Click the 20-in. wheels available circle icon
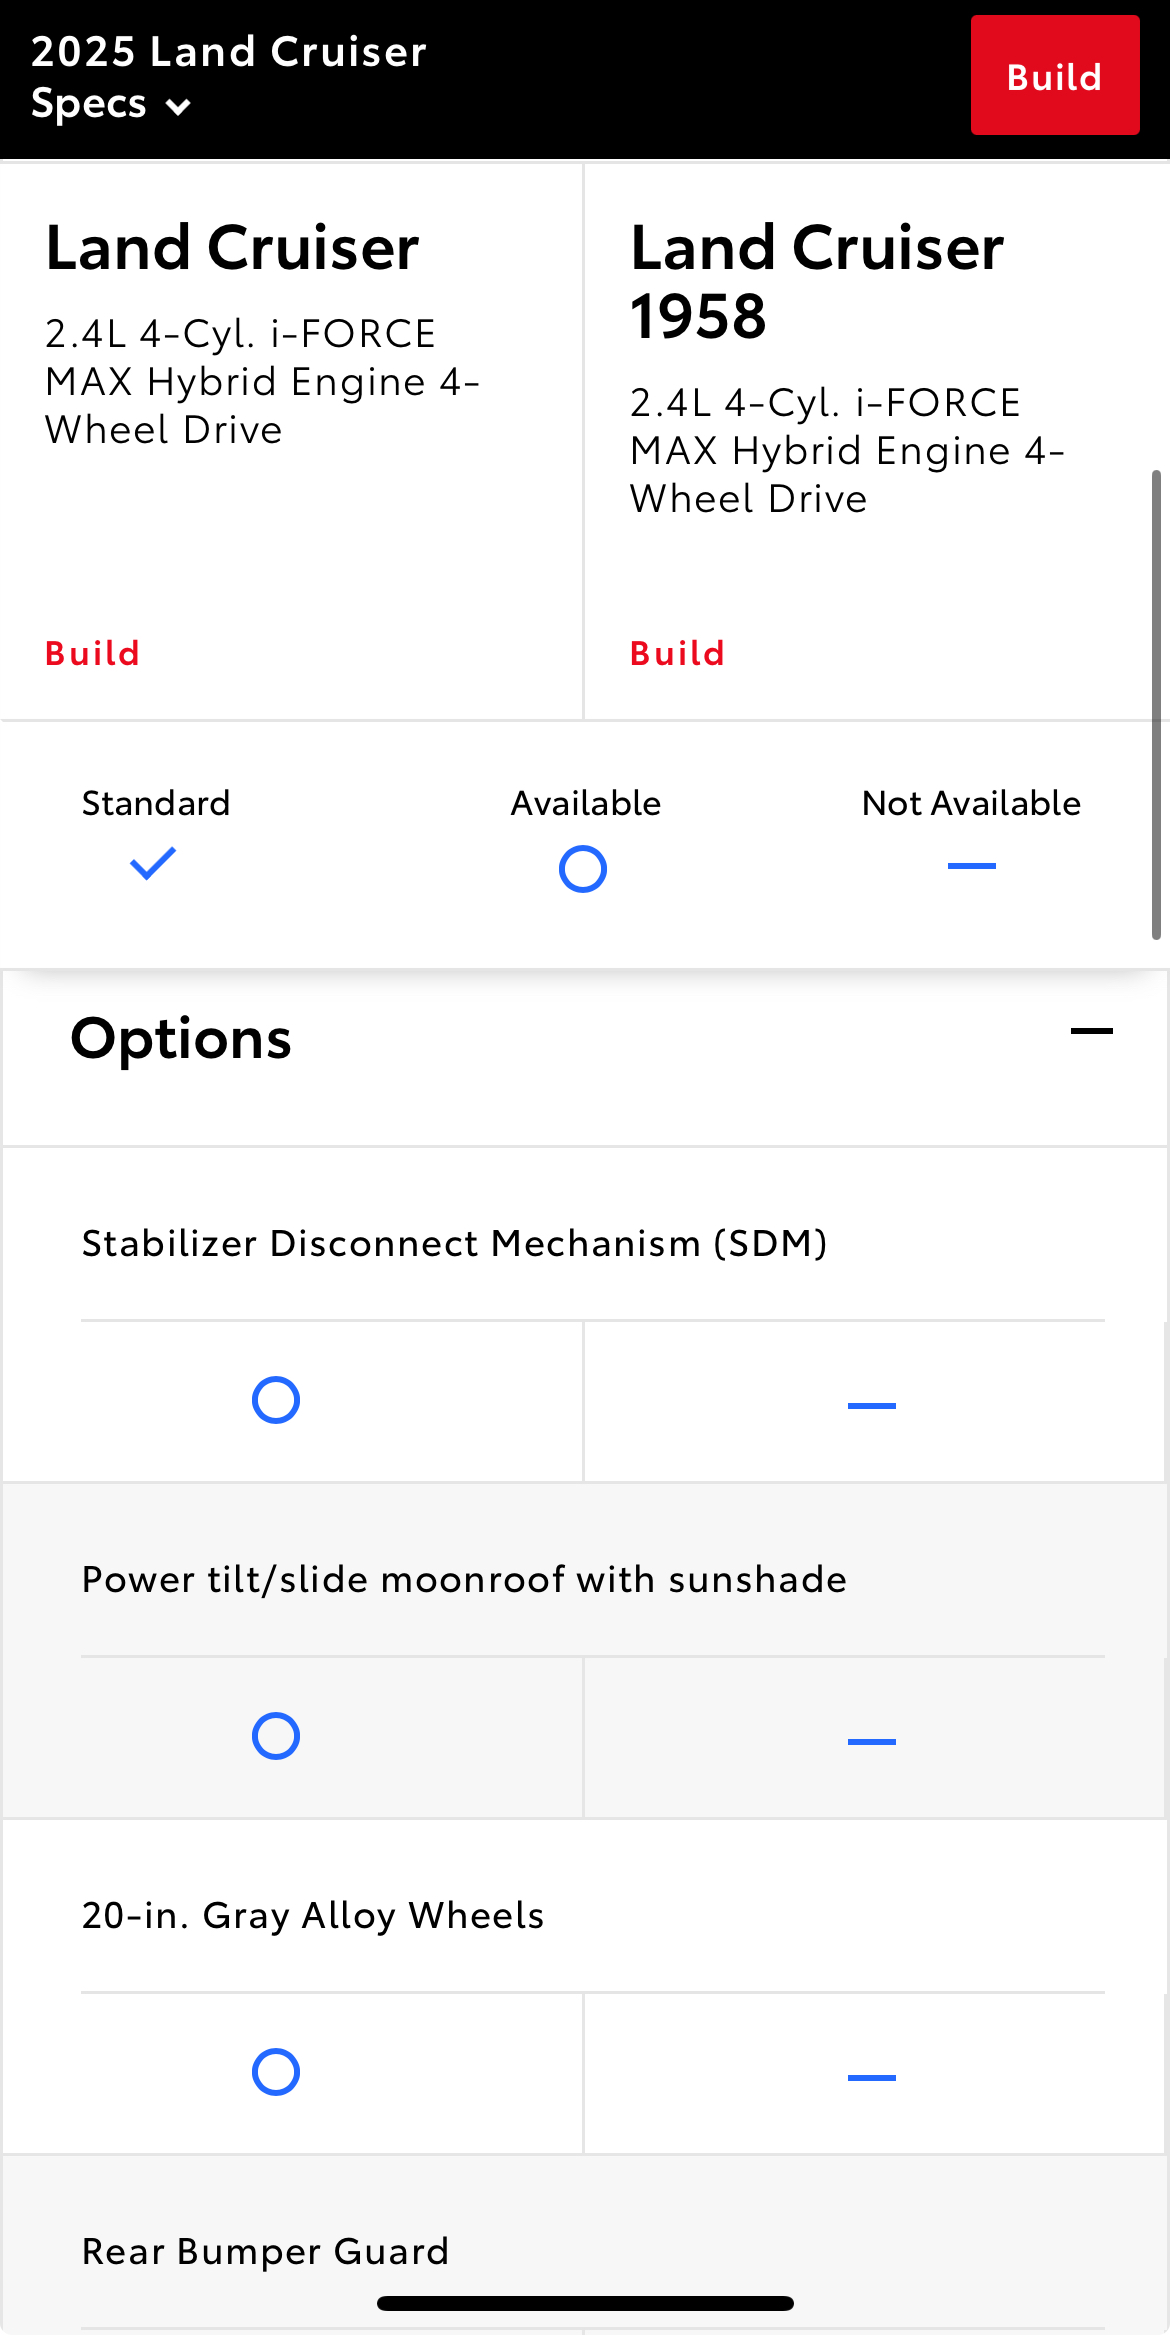The width and height of the screenshot is (1170, 2335). click(276, 2072)
